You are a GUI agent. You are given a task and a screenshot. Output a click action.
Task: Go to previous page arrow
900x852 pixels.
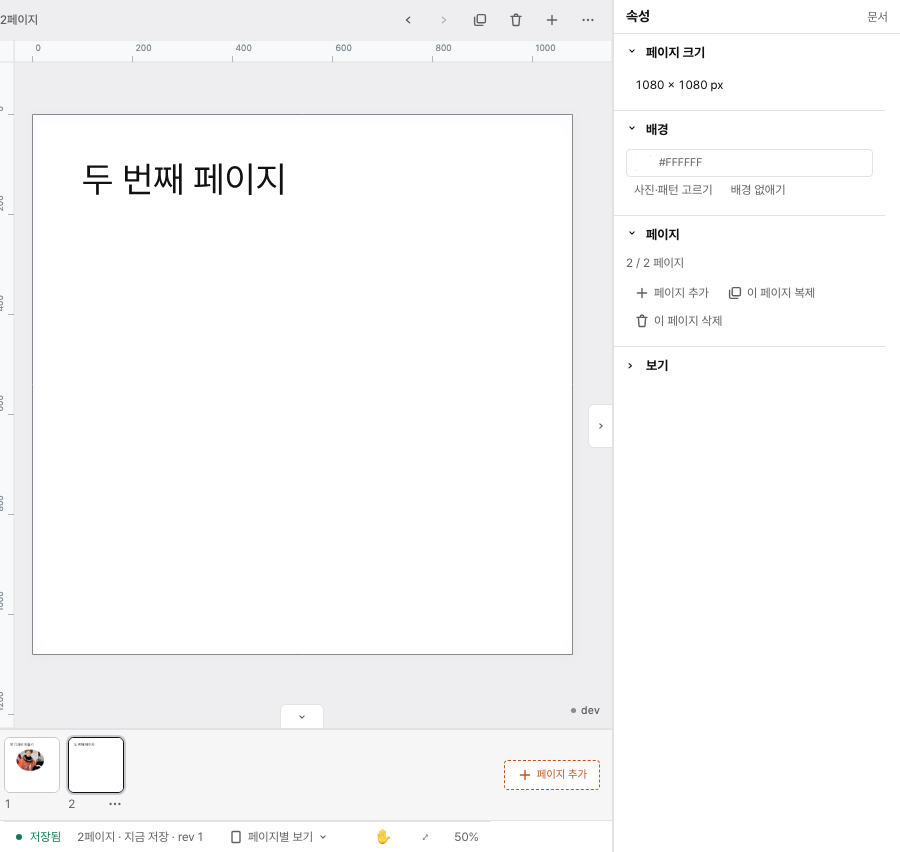(x=408, y=20)
